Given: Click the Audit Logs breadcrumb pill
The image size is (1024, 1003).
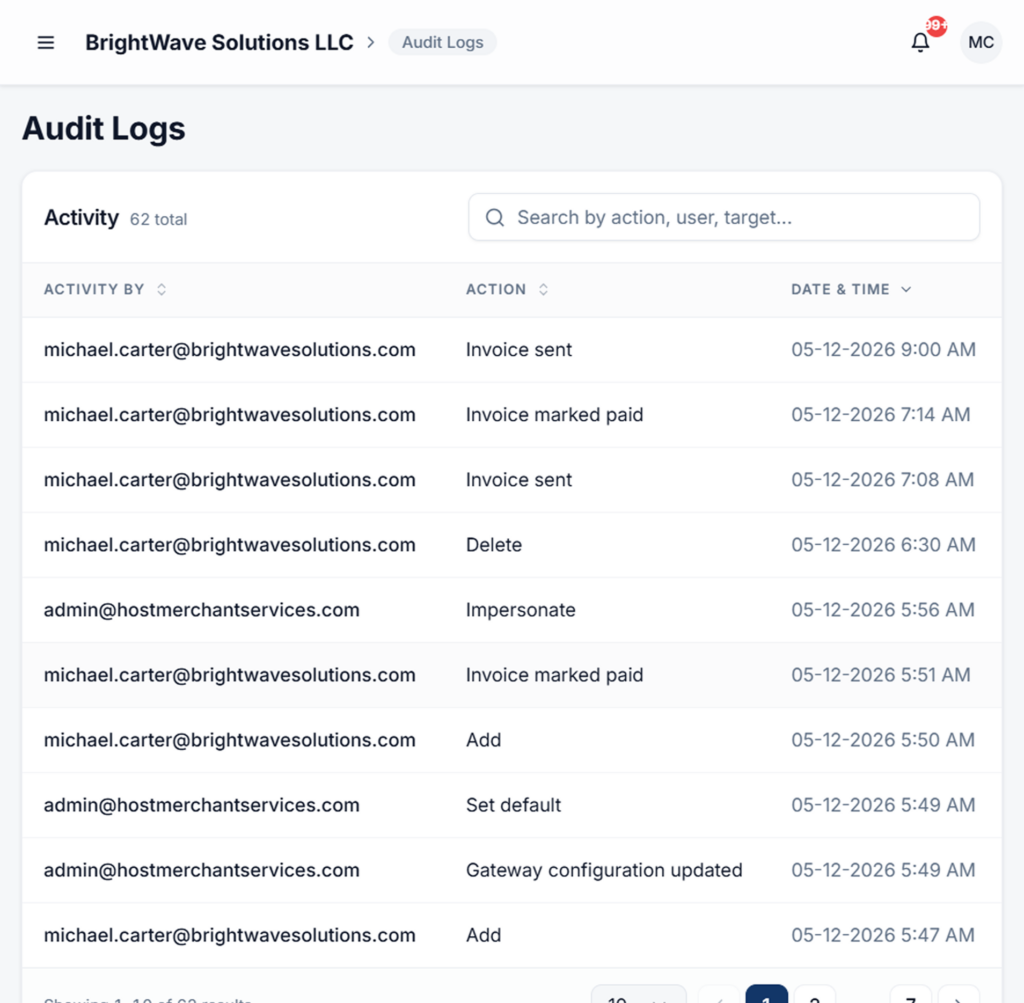Looking at the screenshot, I should click(443, 42).
